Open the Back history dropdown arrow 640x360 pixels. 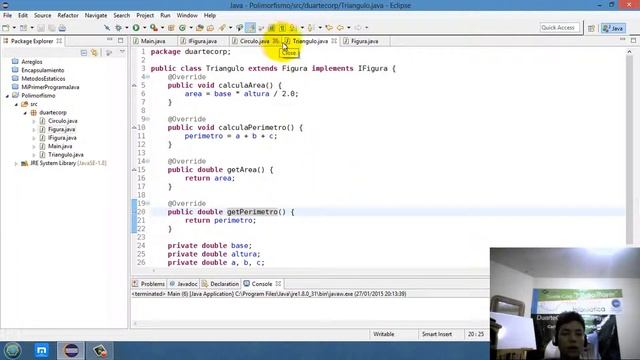[x=349, y=28]
